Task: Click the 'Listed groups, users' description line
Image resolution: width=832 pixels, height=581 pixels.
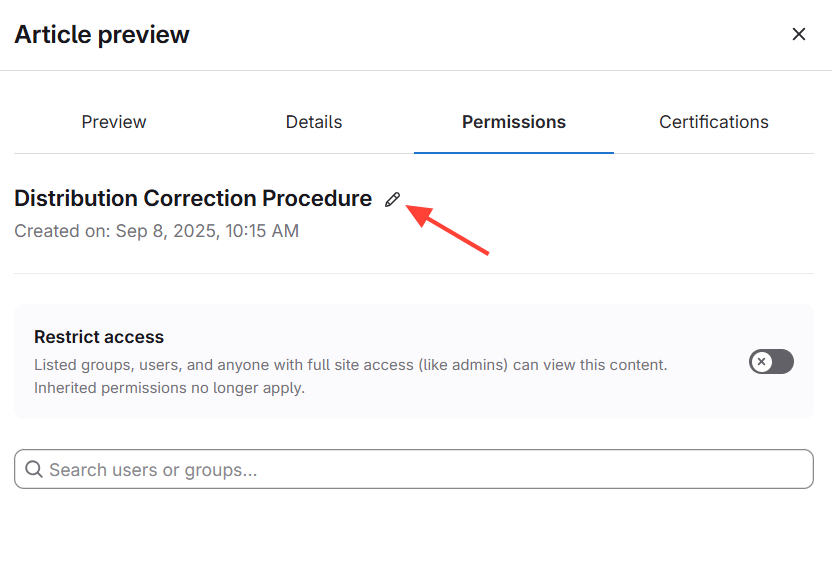Action: 350,365
